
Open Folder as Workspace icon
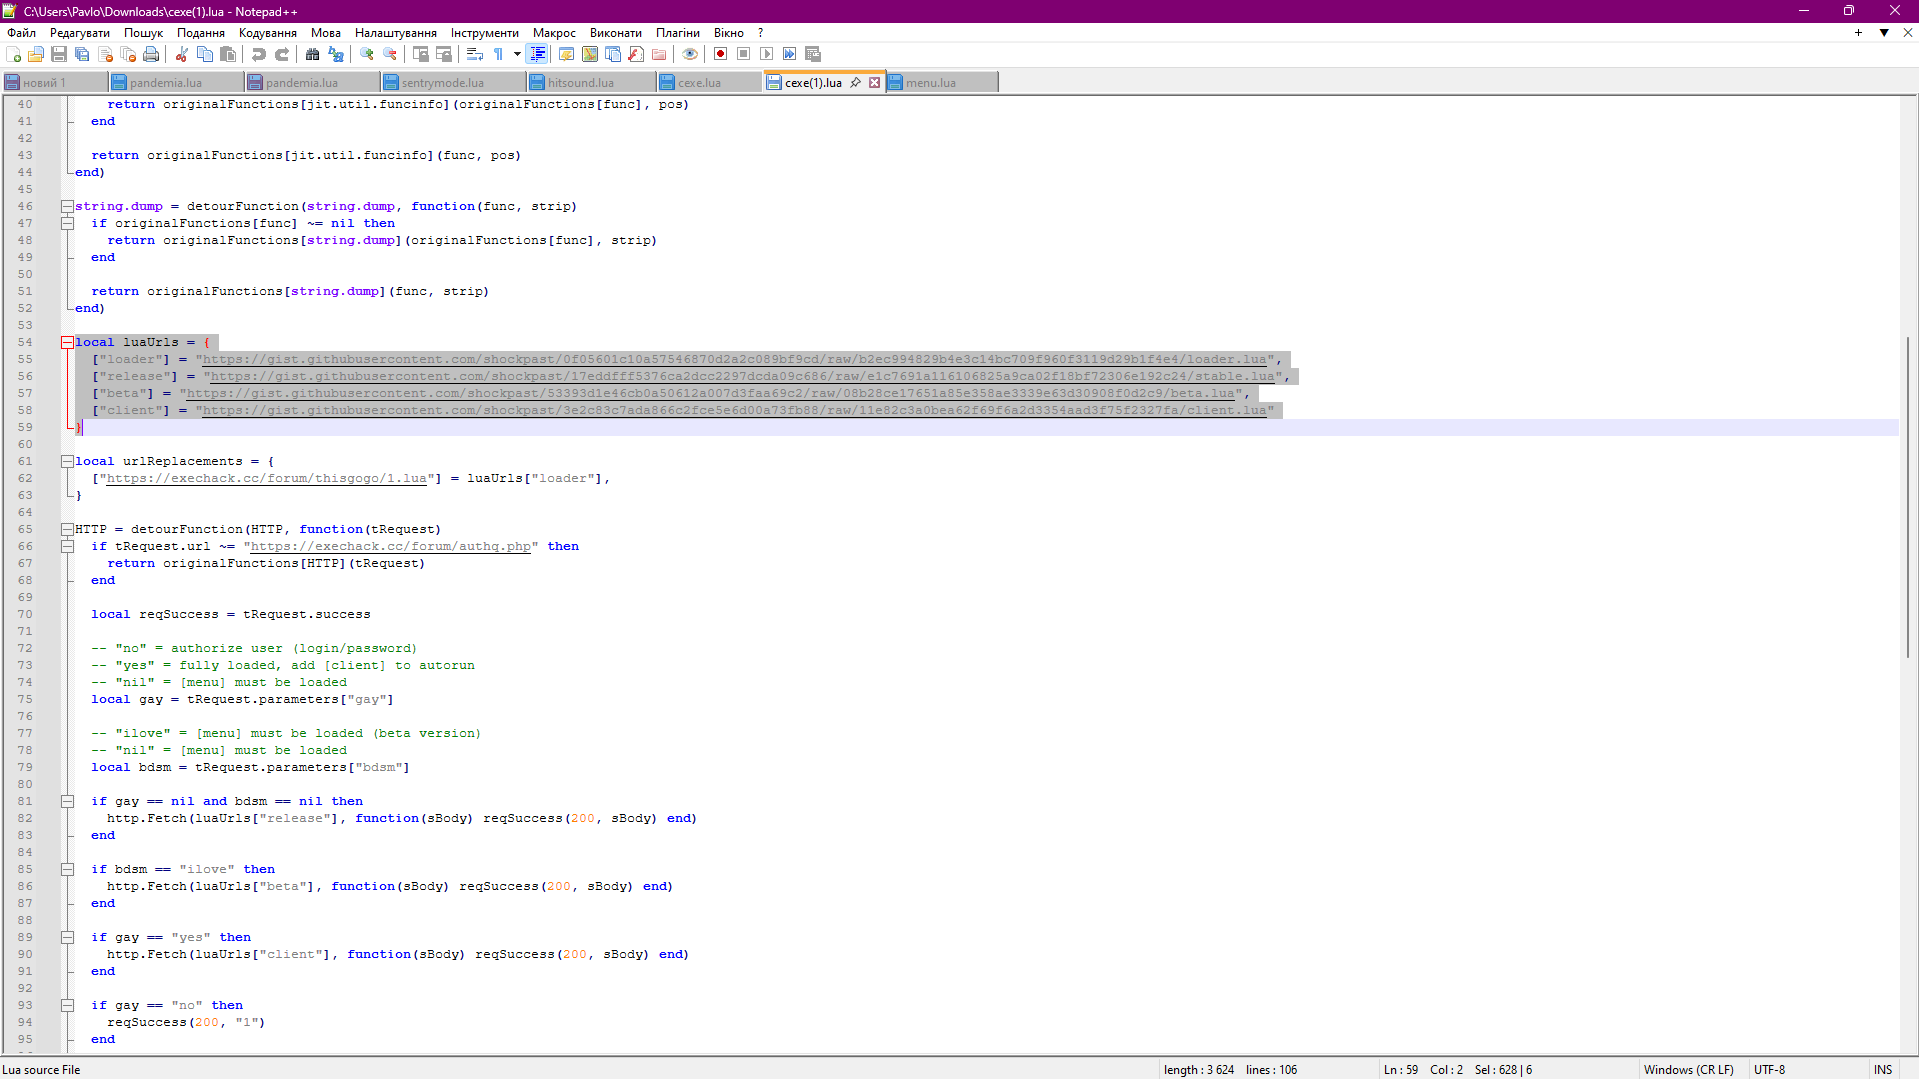(659, 54)
